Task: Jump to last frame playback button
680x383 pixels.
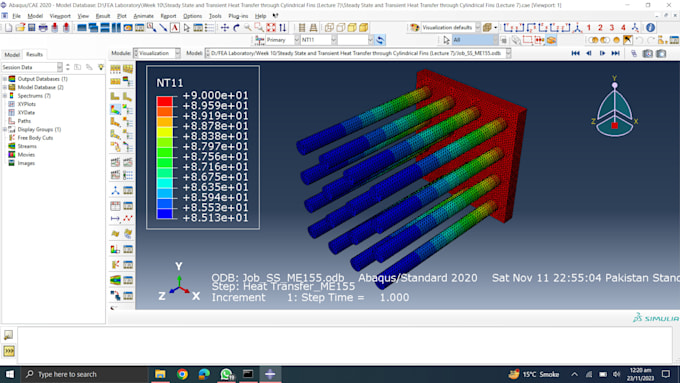Action: (615, 53)
